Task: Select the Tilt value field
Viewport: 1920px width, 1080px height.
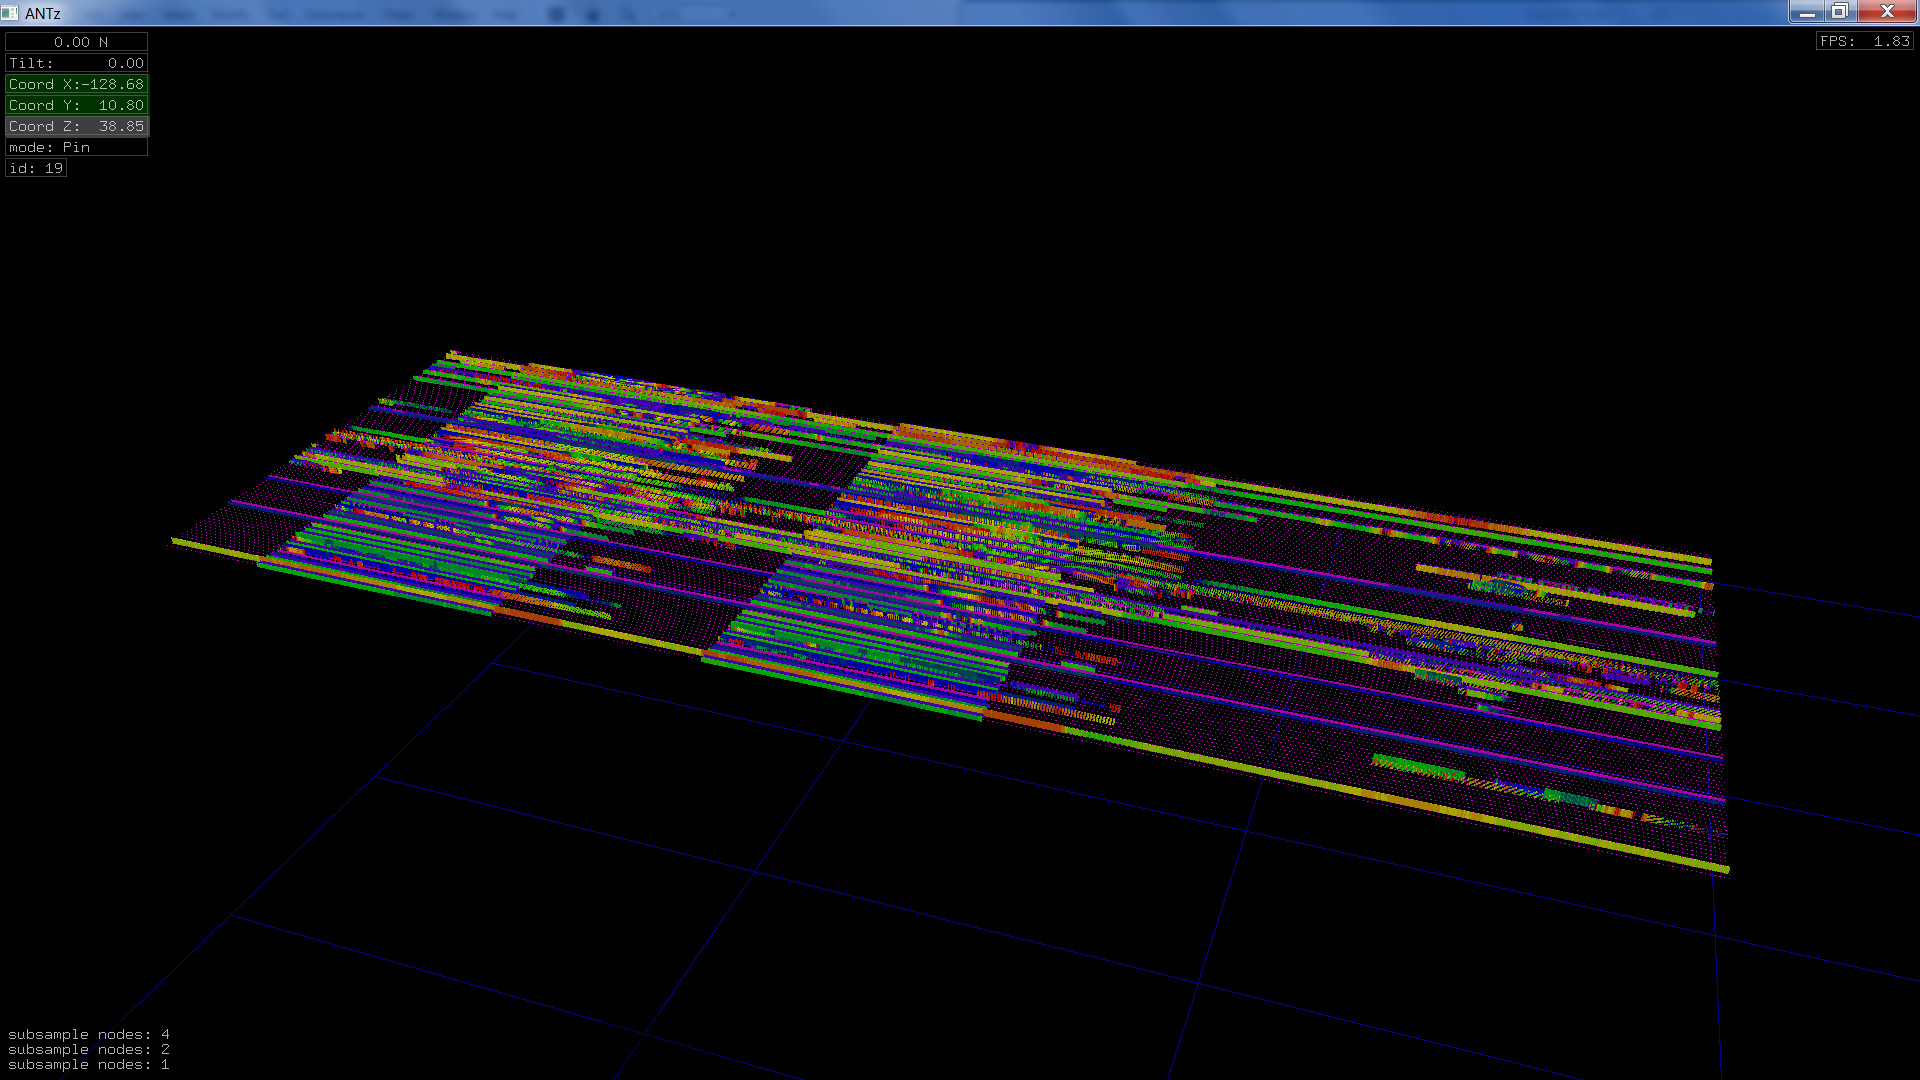Action: 77,63
